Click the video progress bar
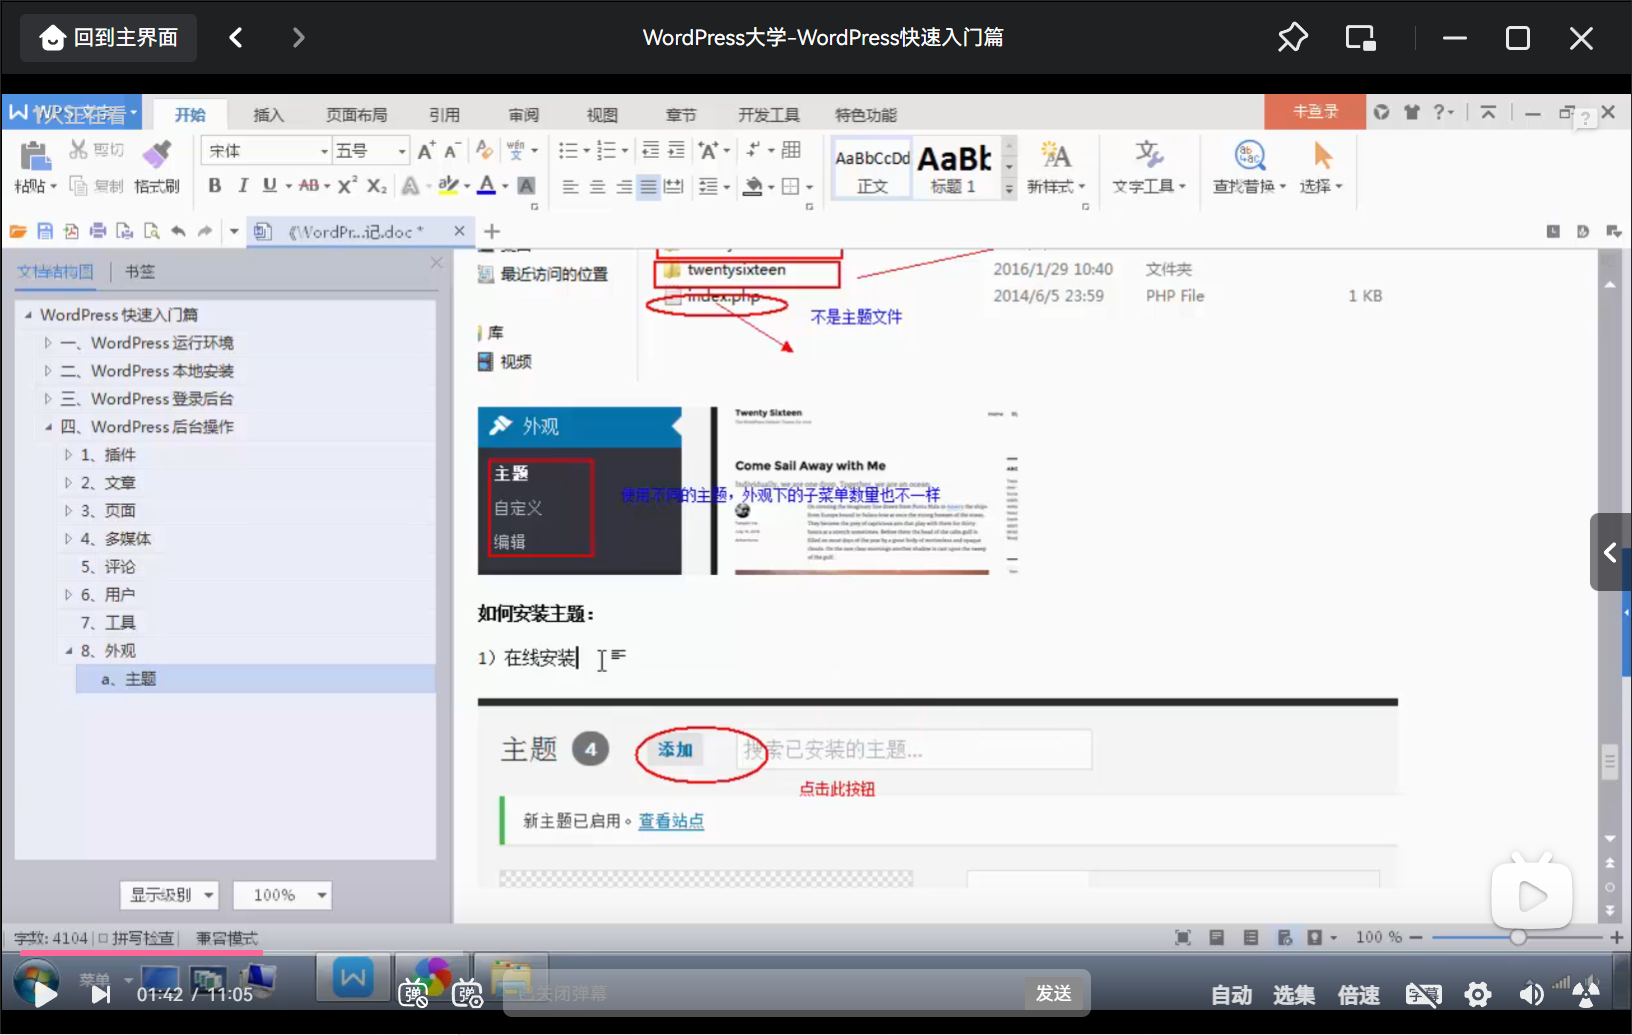This screenshot has width=1632, height=1035. pyautogui.click(x=816, y=953)
